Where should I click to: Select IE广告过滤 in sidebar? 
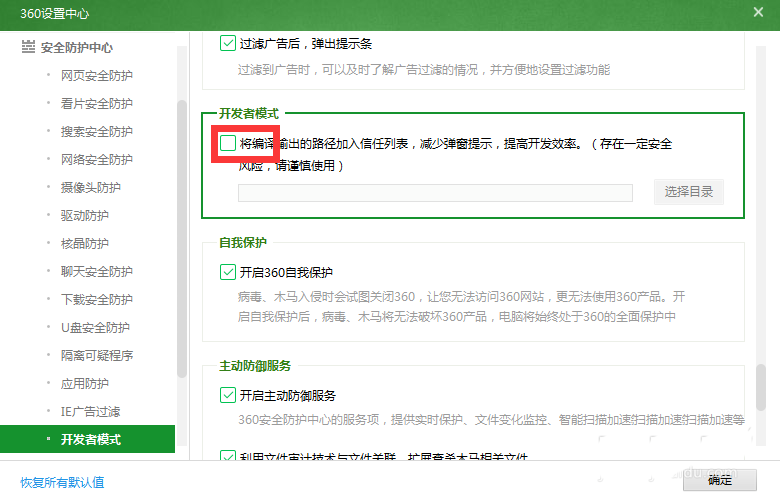91,411
